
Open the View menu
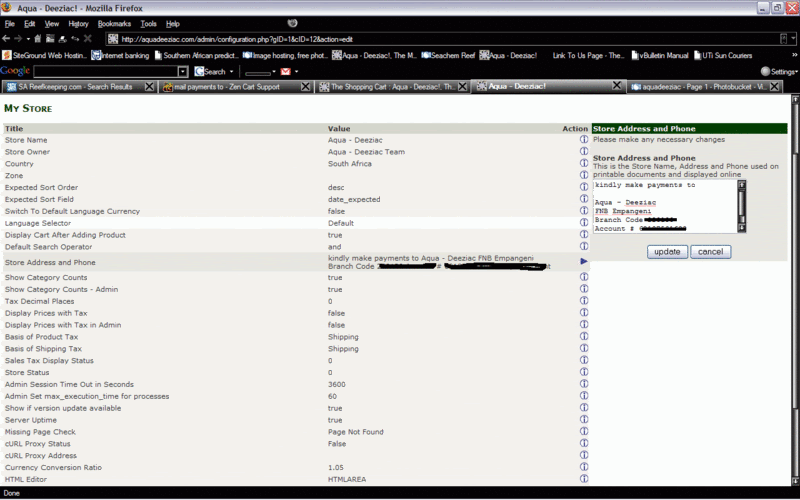pos(52,23)
